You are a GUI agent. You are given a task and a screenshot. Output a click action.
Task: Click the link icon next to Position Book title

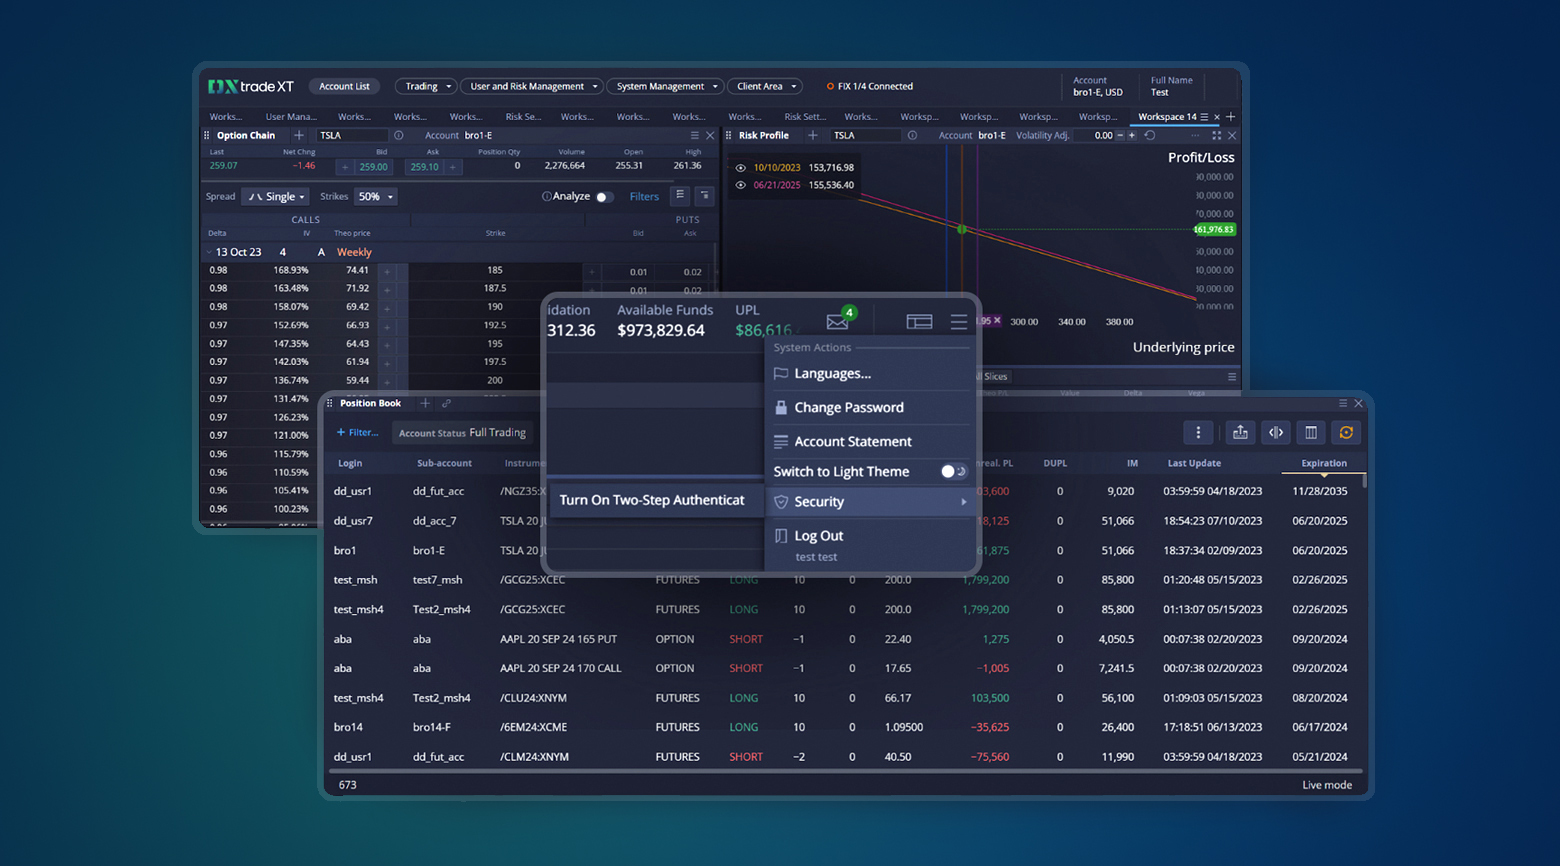click(447, 403)
